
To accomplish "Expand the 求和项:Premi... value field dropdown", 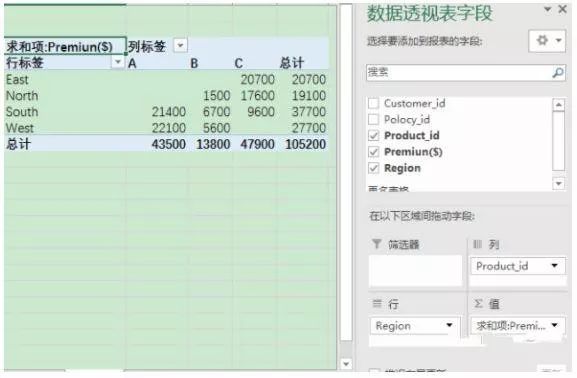I will click(x=555, y=325).
